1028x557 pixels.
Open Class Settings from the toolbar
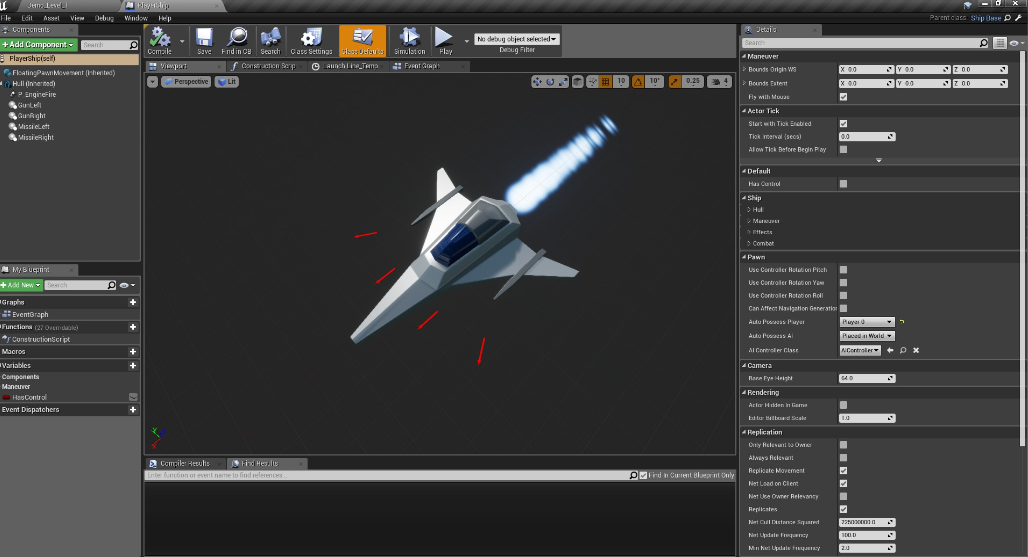[311, 41]
